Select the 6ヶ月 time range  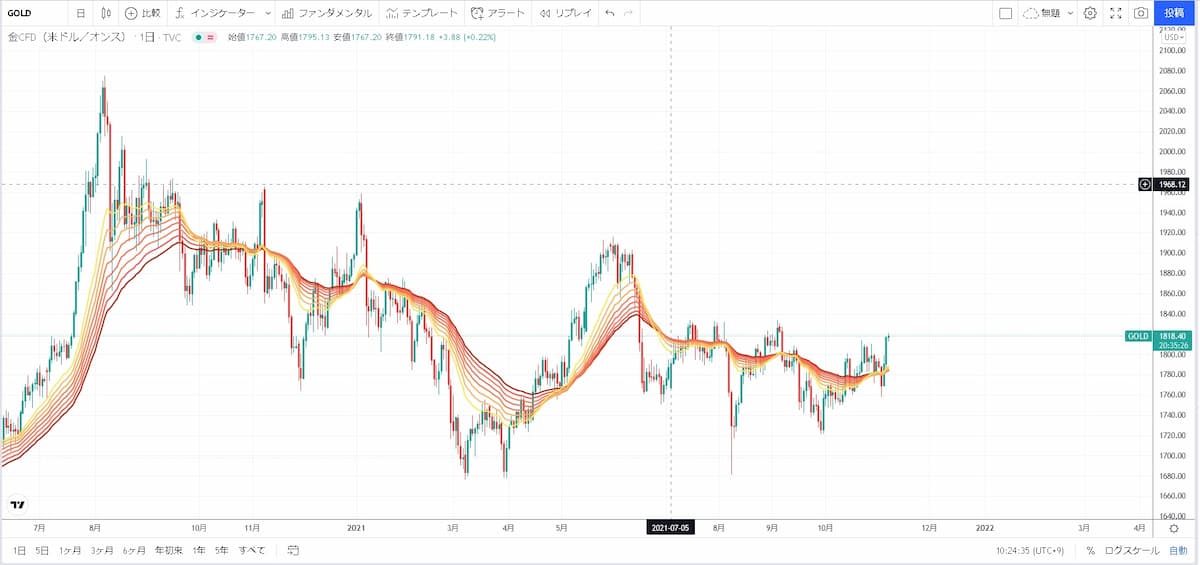[x=134, y=550]
